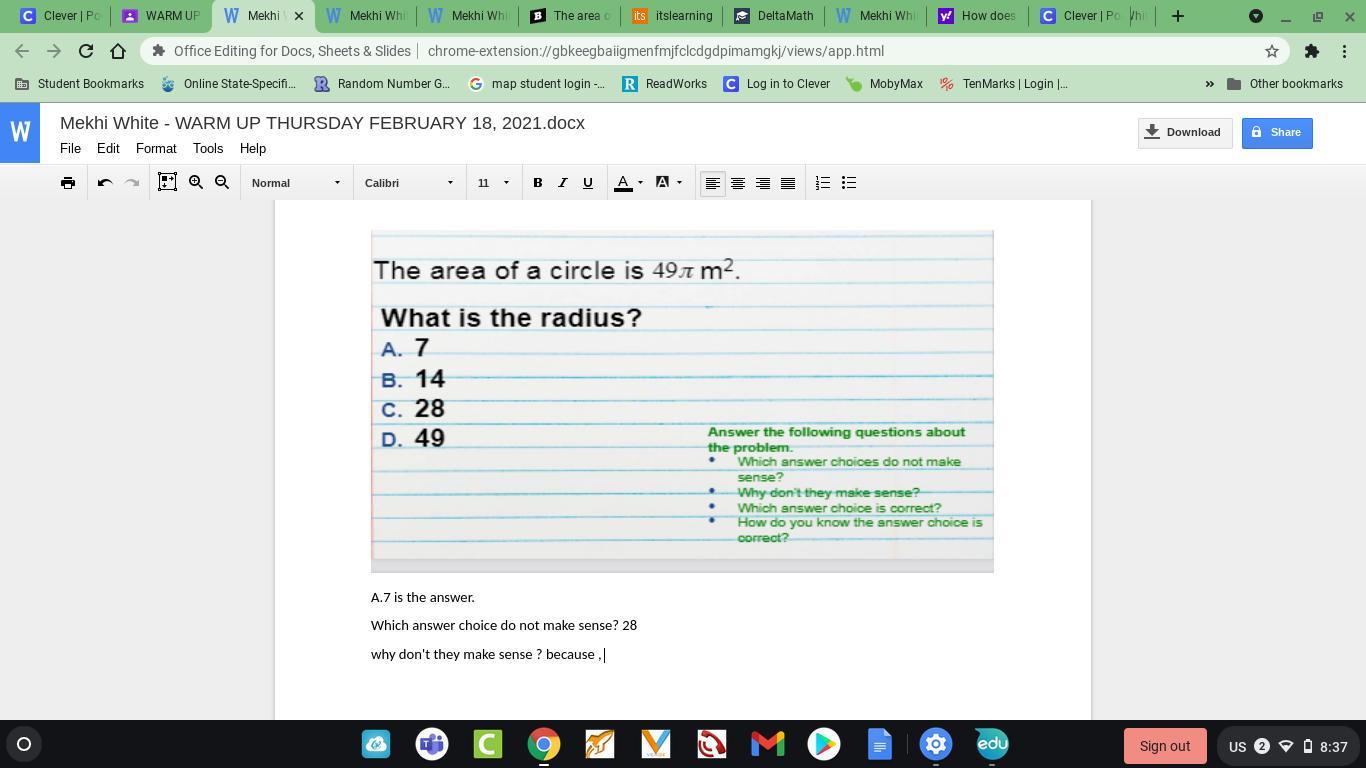Insert a numbered list

[x=823, y=183]
